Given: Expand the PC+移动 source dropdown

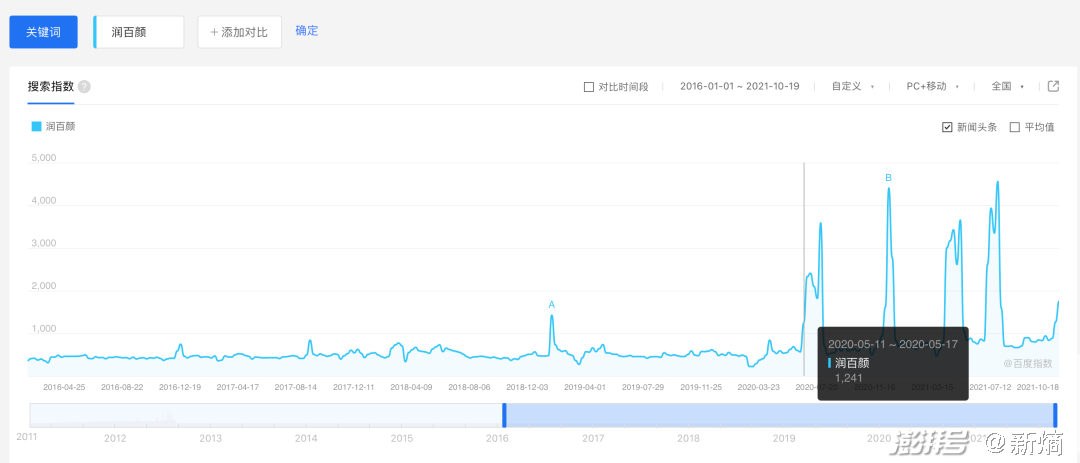Looking at the screenshot, I should [931, 87].
